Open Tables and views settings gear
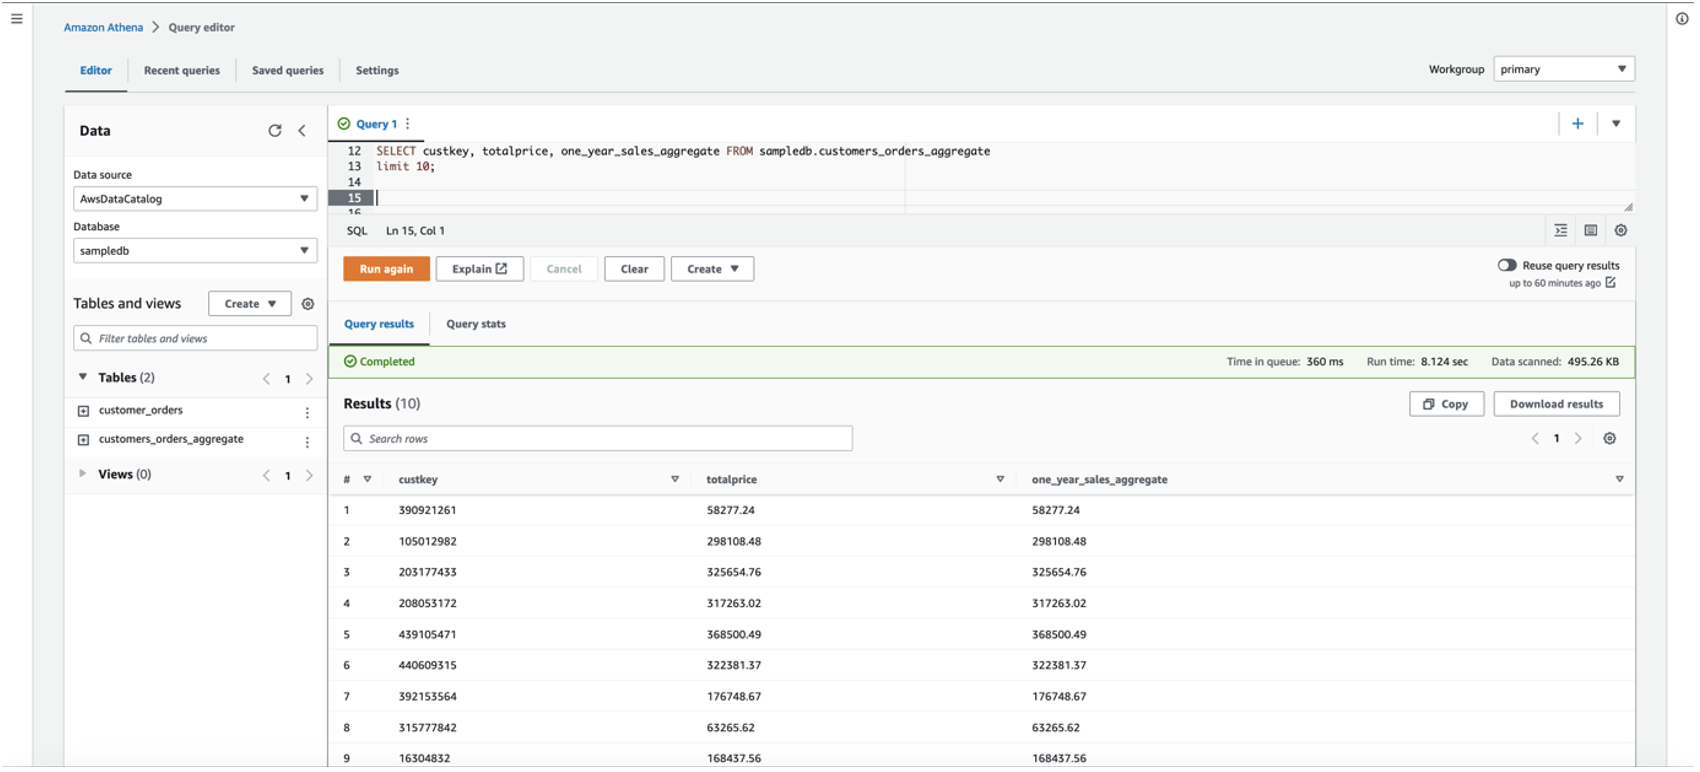 coord(308,304)
